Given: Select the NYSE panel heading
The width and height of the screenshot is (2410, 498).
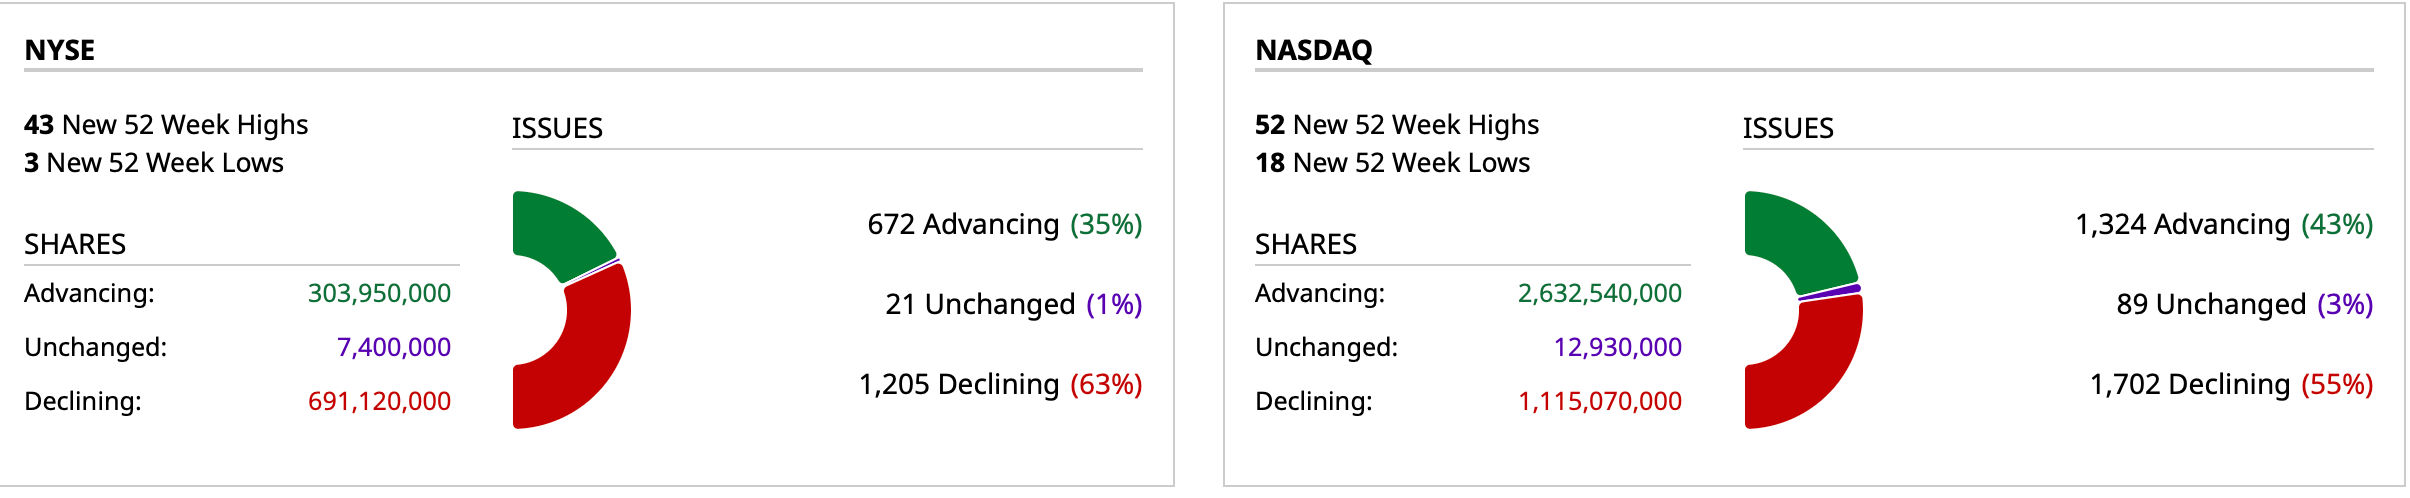Looking at the screenshot, I should pyautogui.click(x=60, y=50).
